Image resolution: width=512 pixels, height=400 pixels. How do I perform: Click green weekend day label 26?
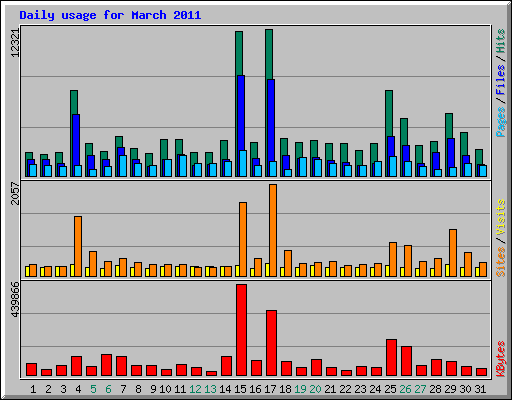405,389
